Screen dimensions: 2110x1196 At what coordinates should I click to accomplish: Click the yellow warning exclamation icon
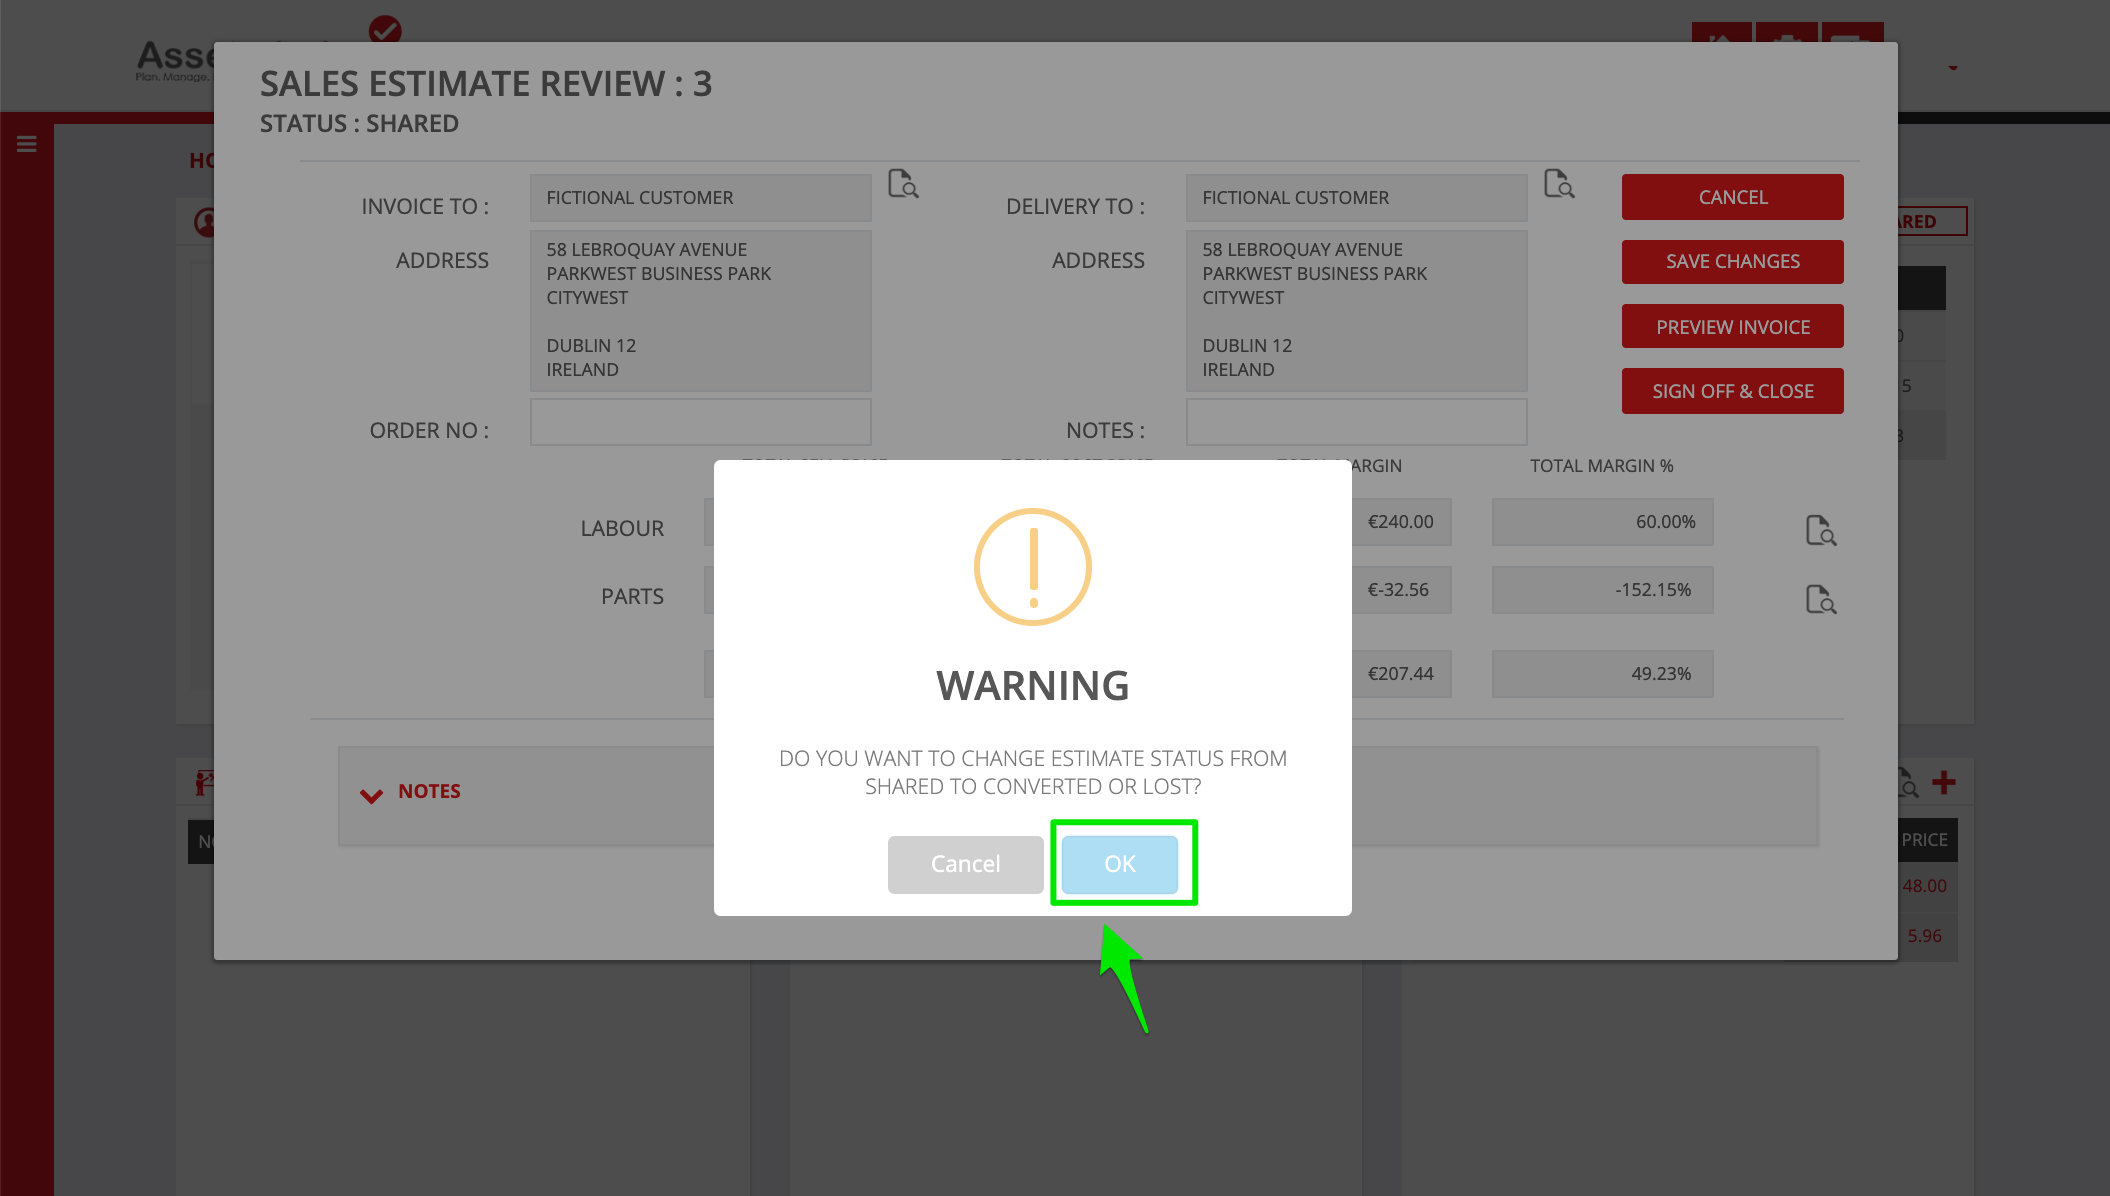coord(1033,567)
